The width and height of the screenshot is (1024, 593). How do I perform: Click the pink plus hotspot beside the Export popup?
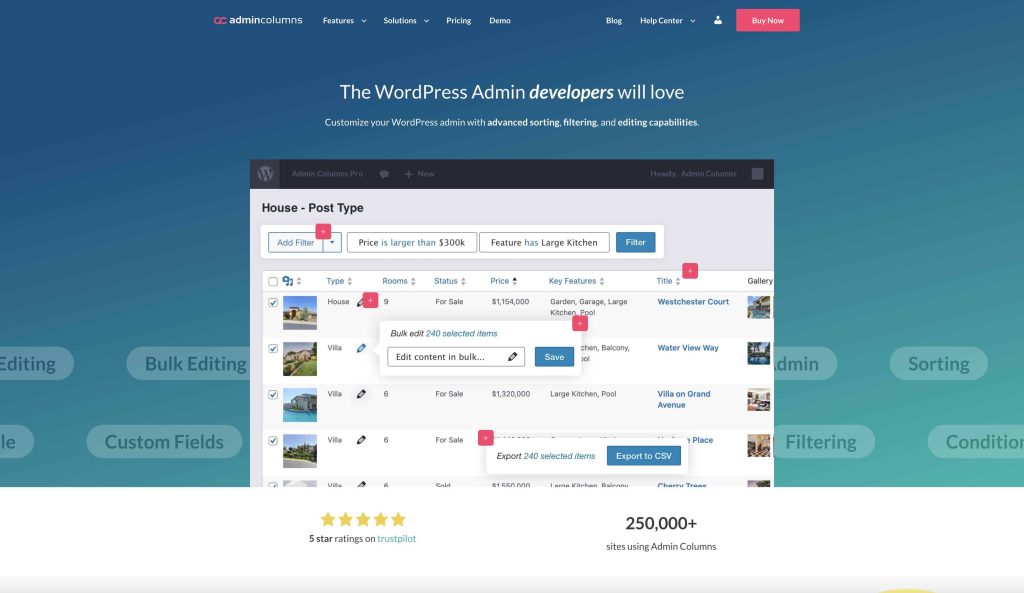tap(486, 438)
